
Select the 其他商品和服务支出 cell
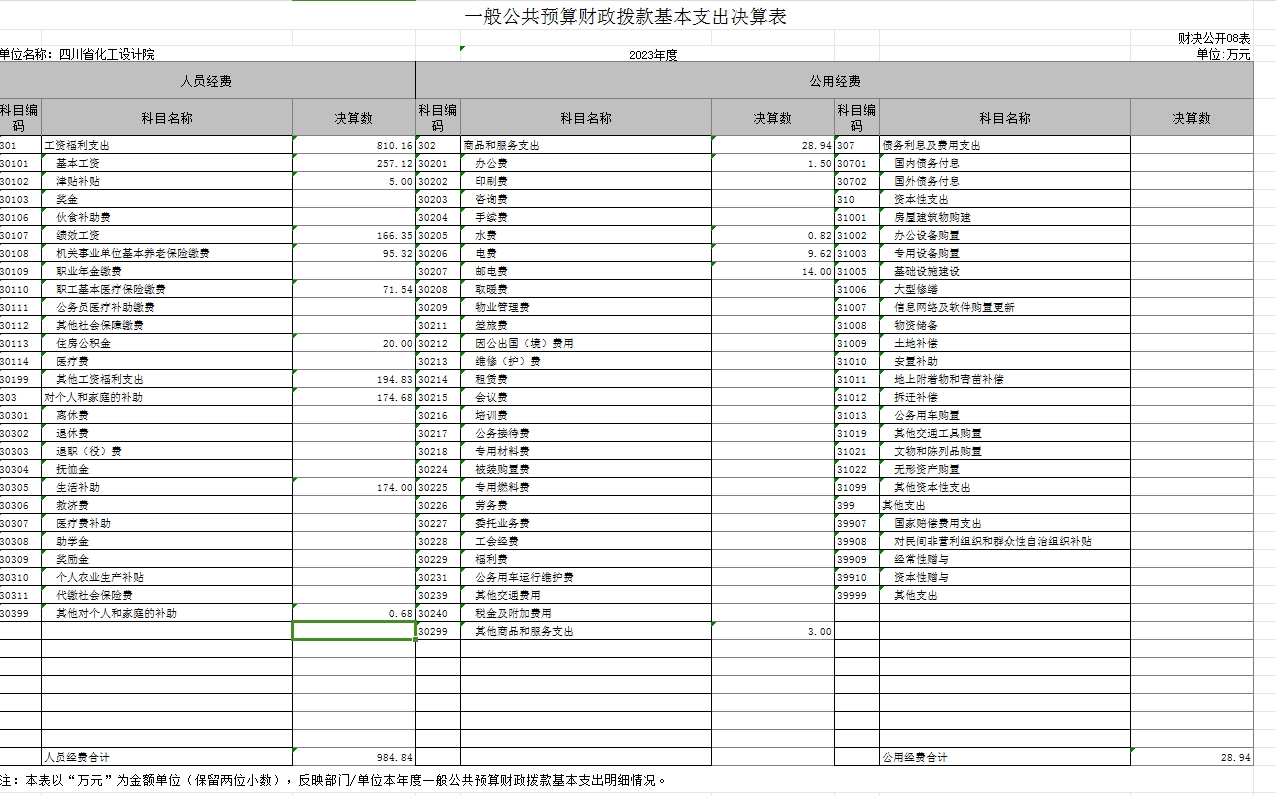586,631
